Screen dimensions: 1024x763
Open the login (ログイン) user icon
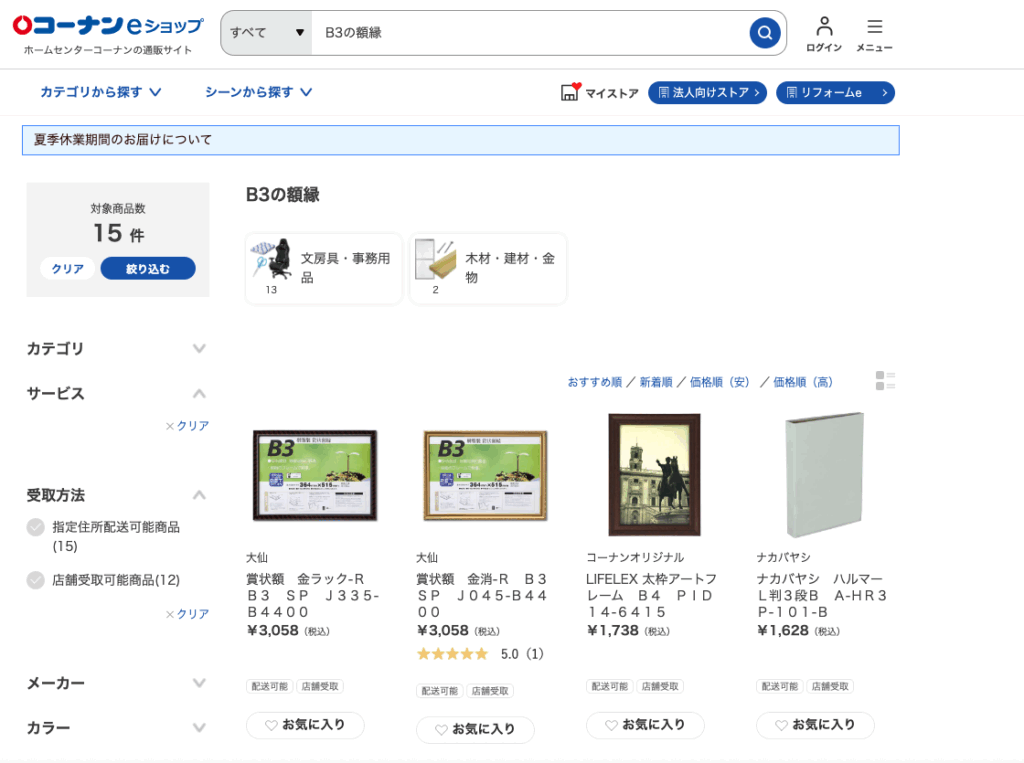(x=824, y=34)
